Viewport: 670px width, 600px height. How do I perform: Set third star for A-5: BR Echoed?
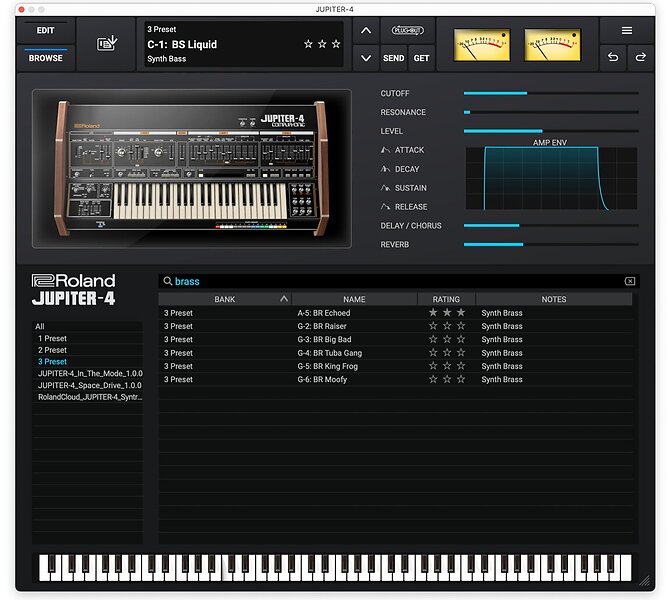click(461, 312)
